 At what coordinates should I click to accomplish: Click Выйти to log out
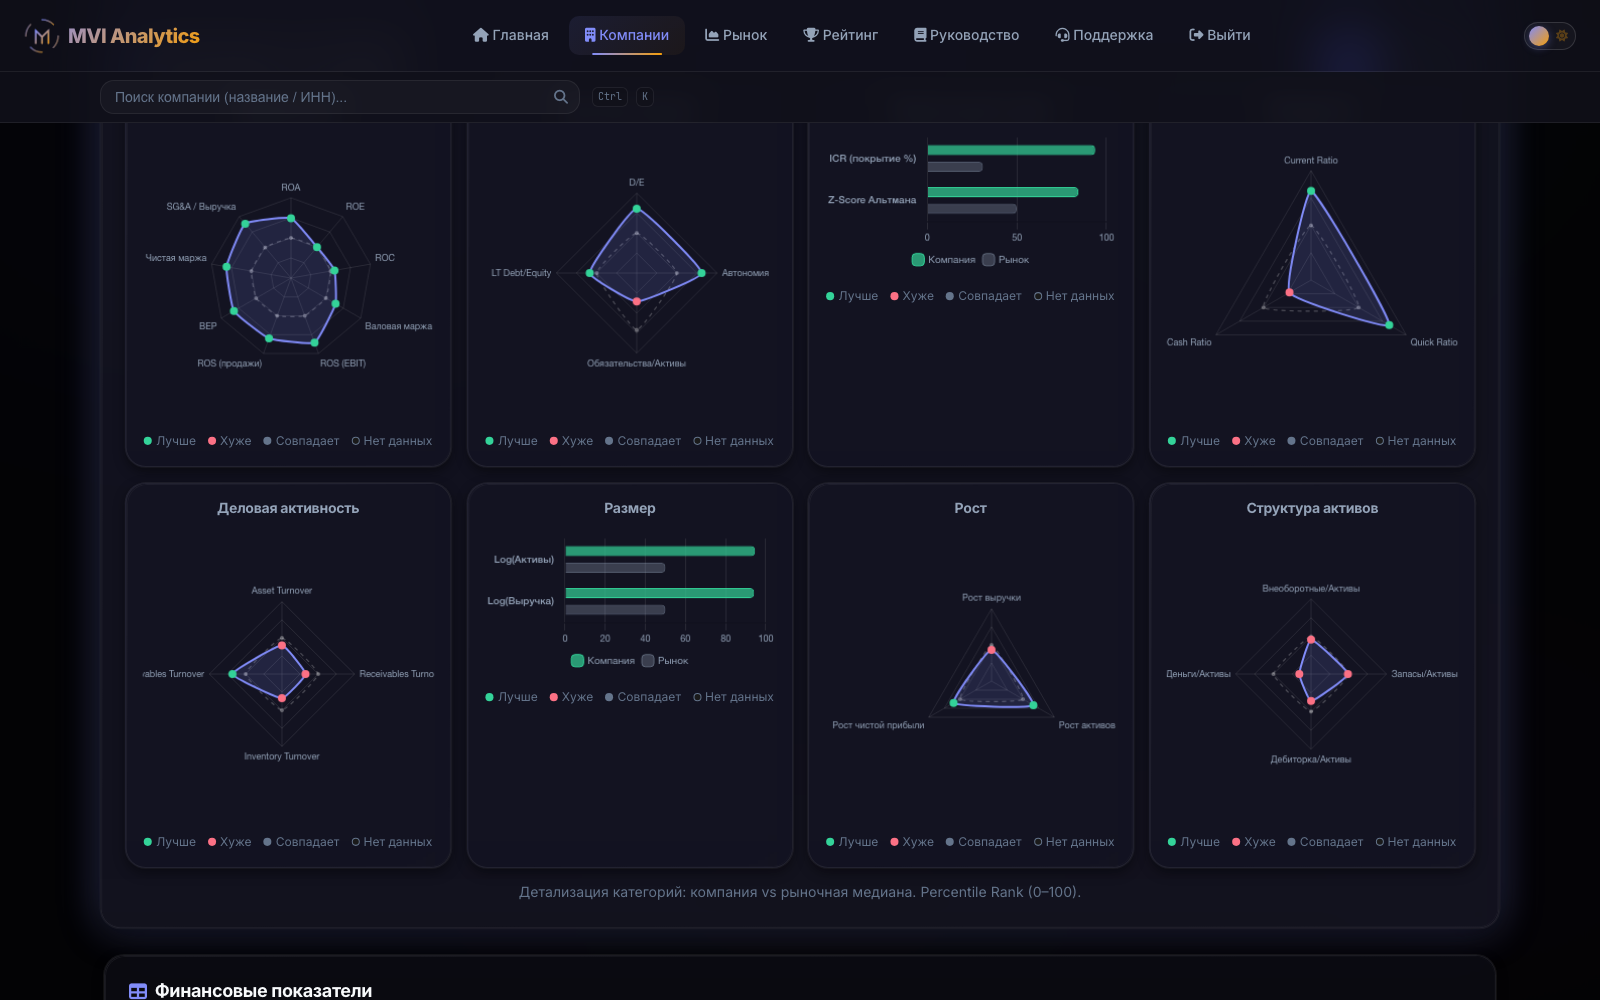[x=1219, y=35]
